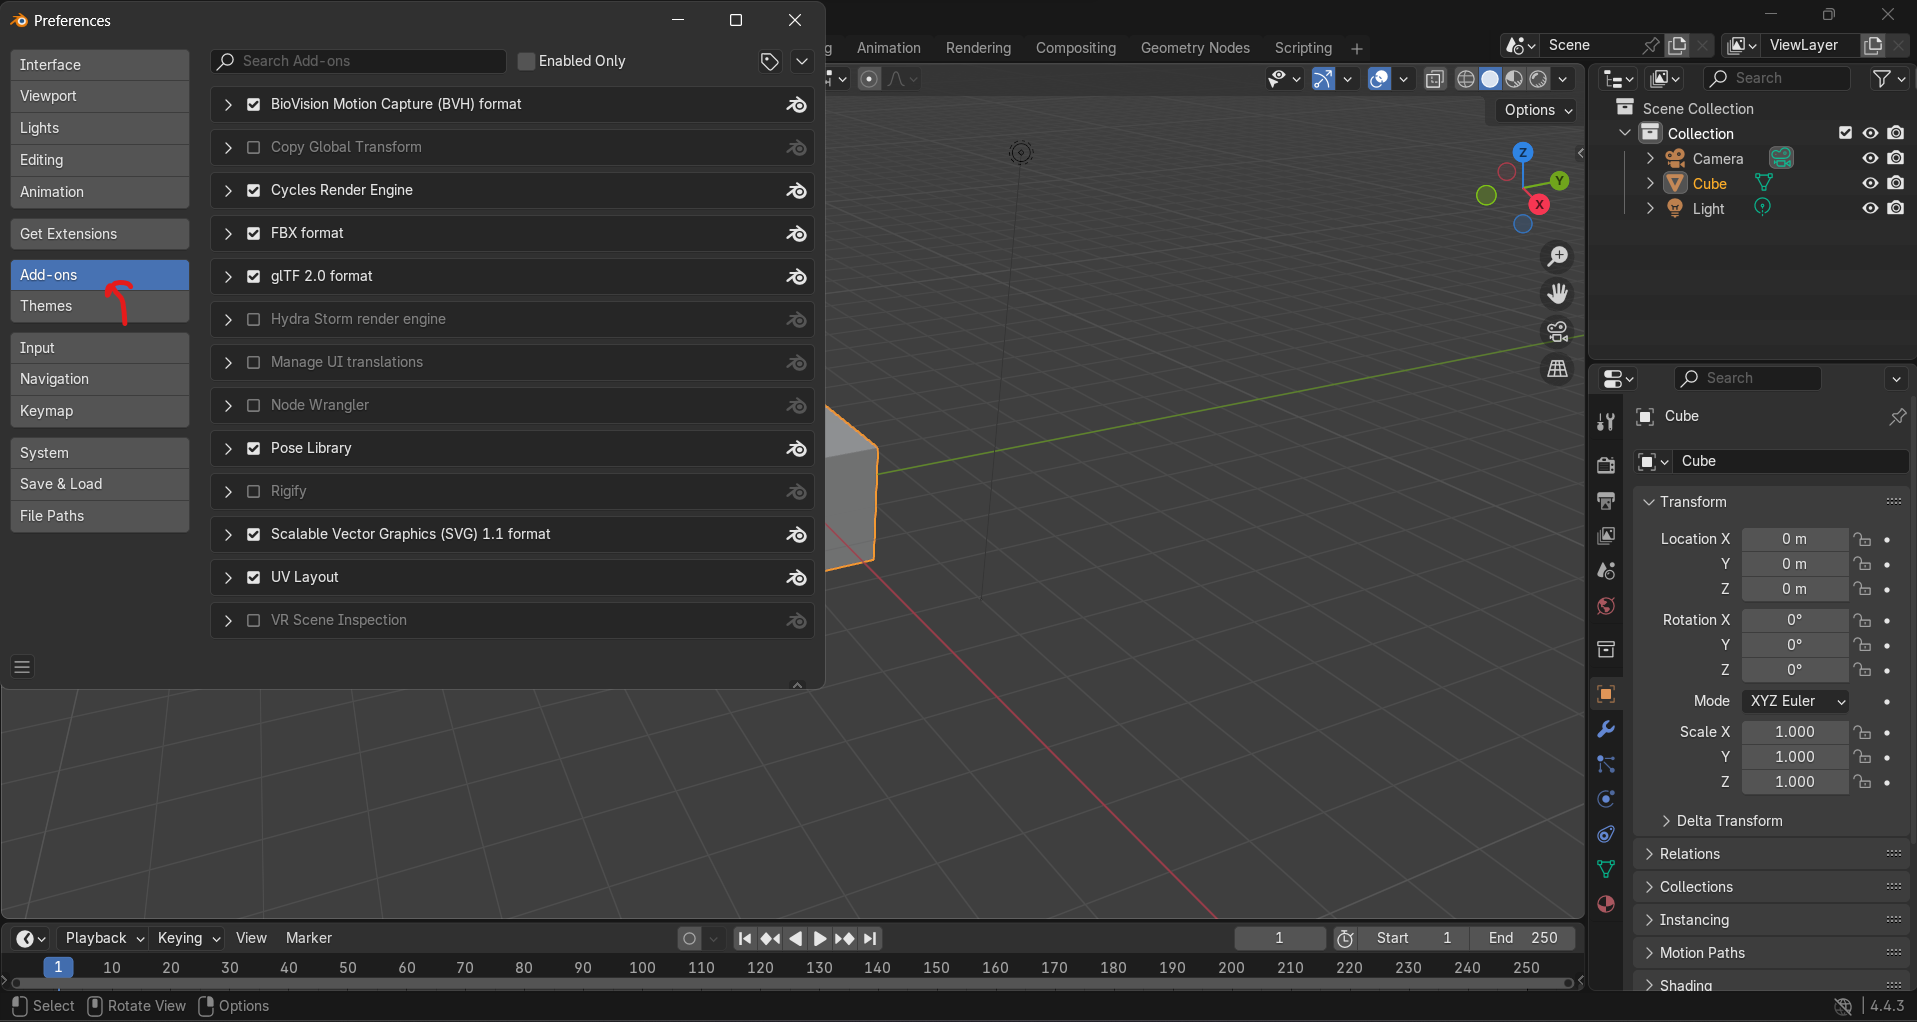Toggle X-ray icon in viewport header

(1435, 79)
